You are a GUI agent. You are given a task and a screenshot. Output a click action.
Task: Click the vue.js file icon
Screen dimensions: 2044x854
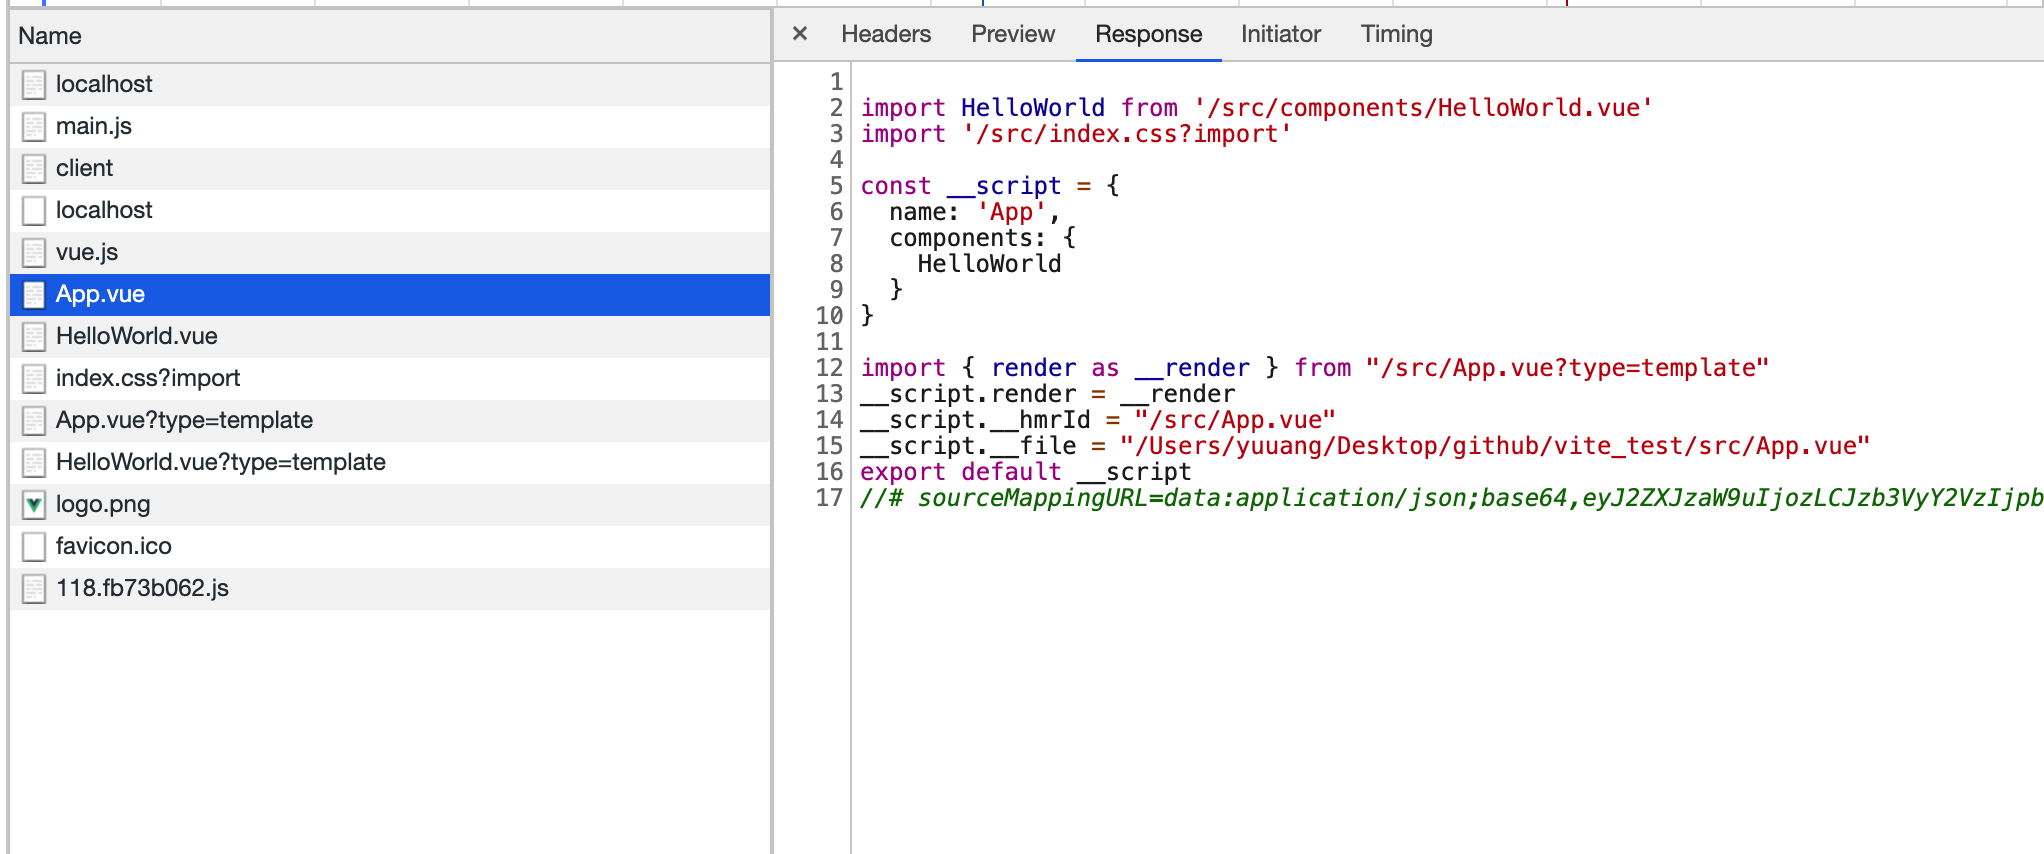coord(34,253)
